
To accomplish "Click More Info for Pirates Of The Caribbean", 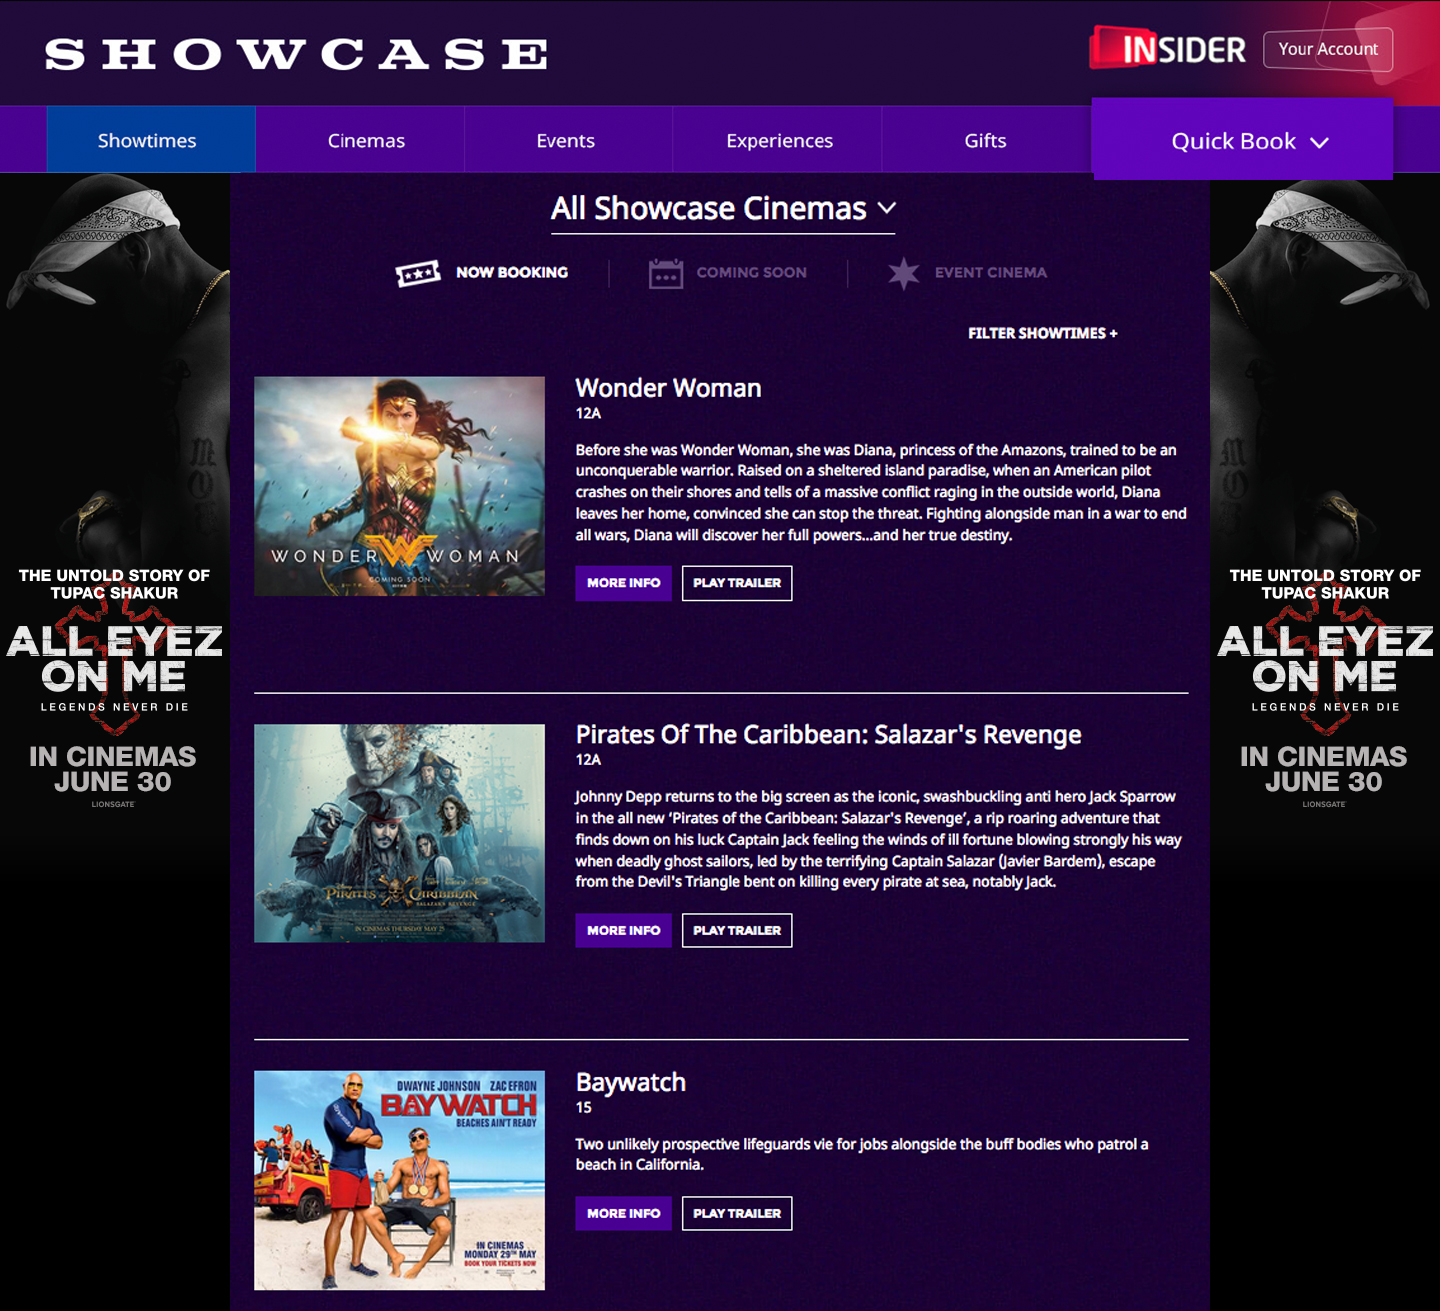I will point(624,930).
